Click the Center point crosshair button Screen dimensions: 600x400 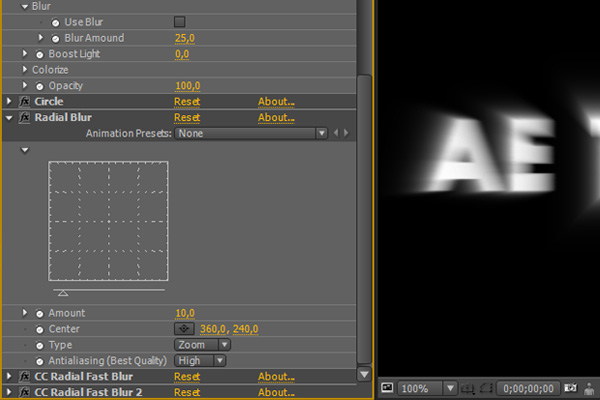[x=184, y=329]
